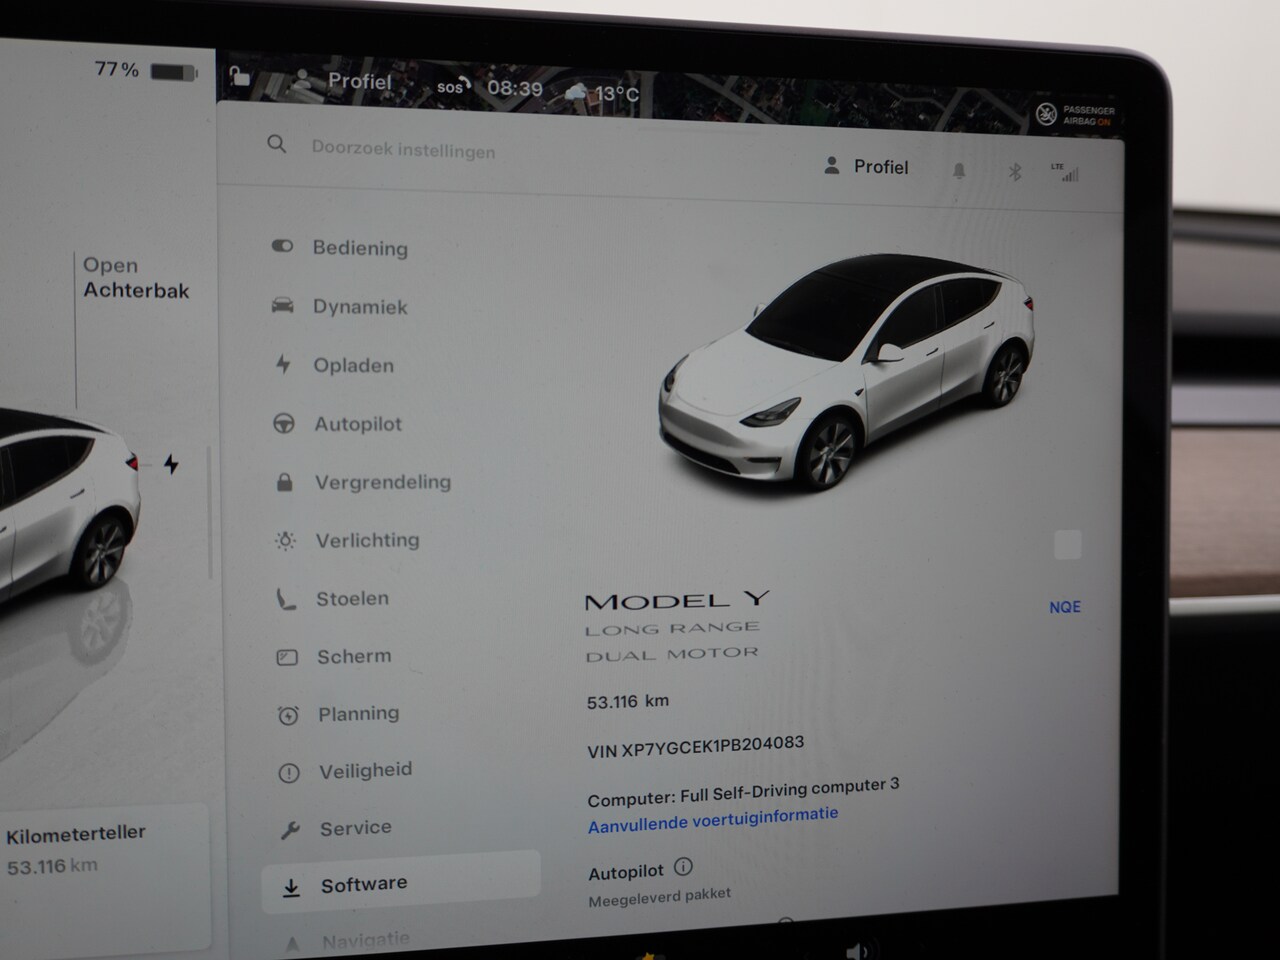Click the warning circle icon beside Veiligheid
Viewport: 1280px width, 960px height.
[289, 772]
